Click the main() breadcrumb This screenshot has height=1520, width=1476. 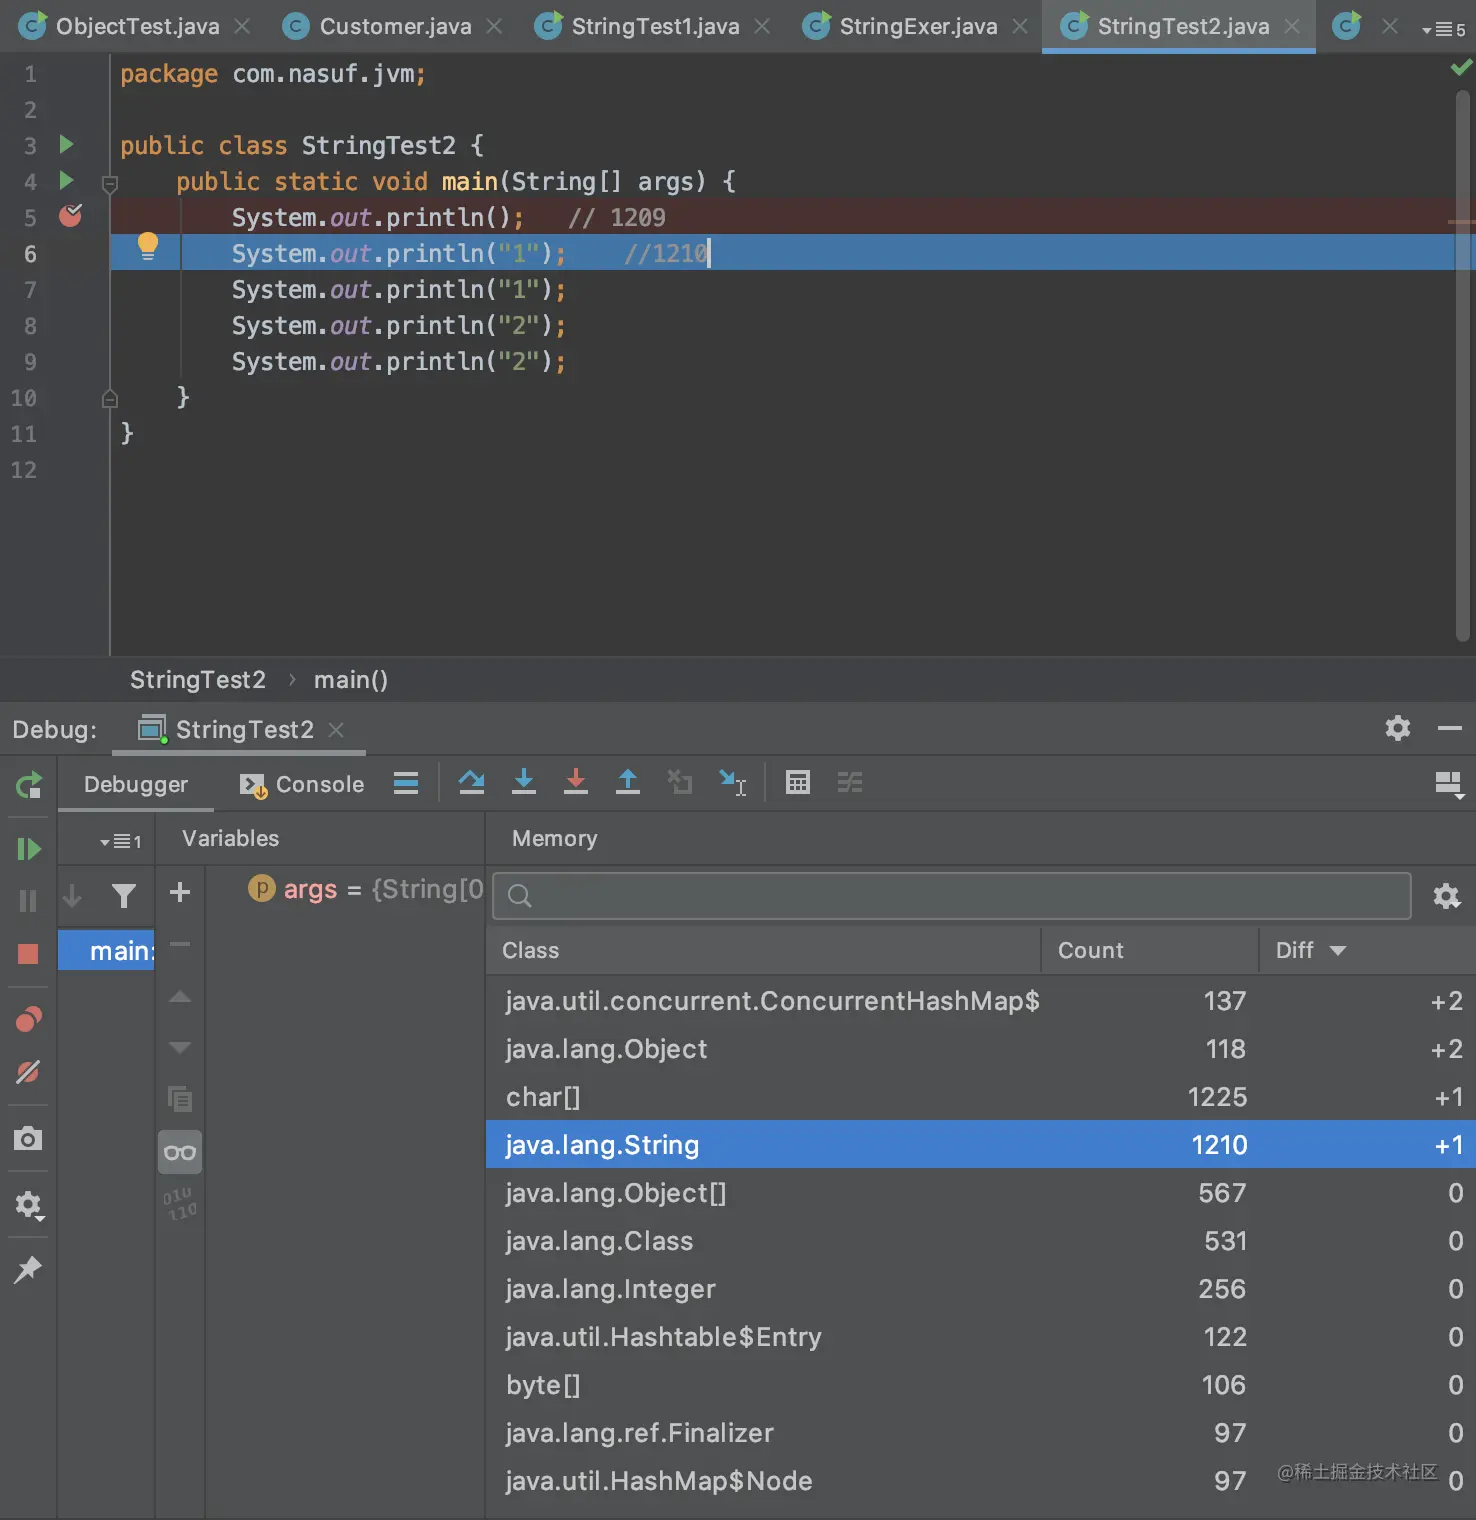coord(351,680)
